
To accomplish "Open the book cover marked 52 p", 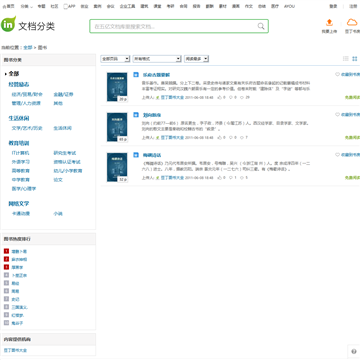I will 117,167.
